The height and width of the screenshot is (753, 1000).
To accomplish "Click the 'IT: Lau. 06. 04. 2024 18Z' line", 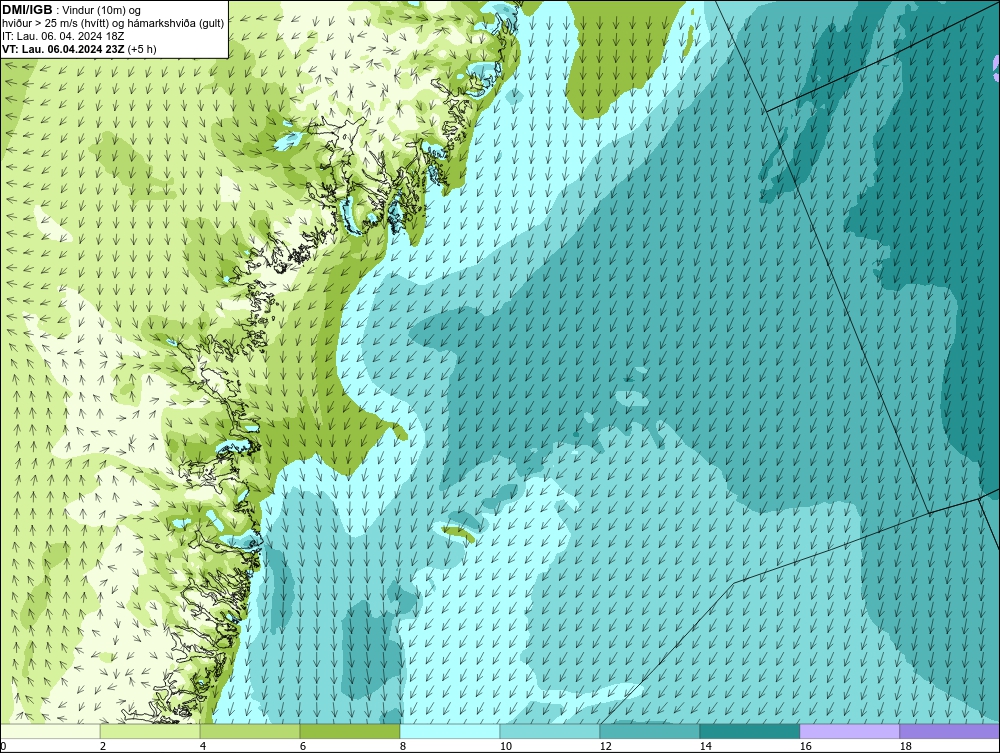I will (63, 36).
